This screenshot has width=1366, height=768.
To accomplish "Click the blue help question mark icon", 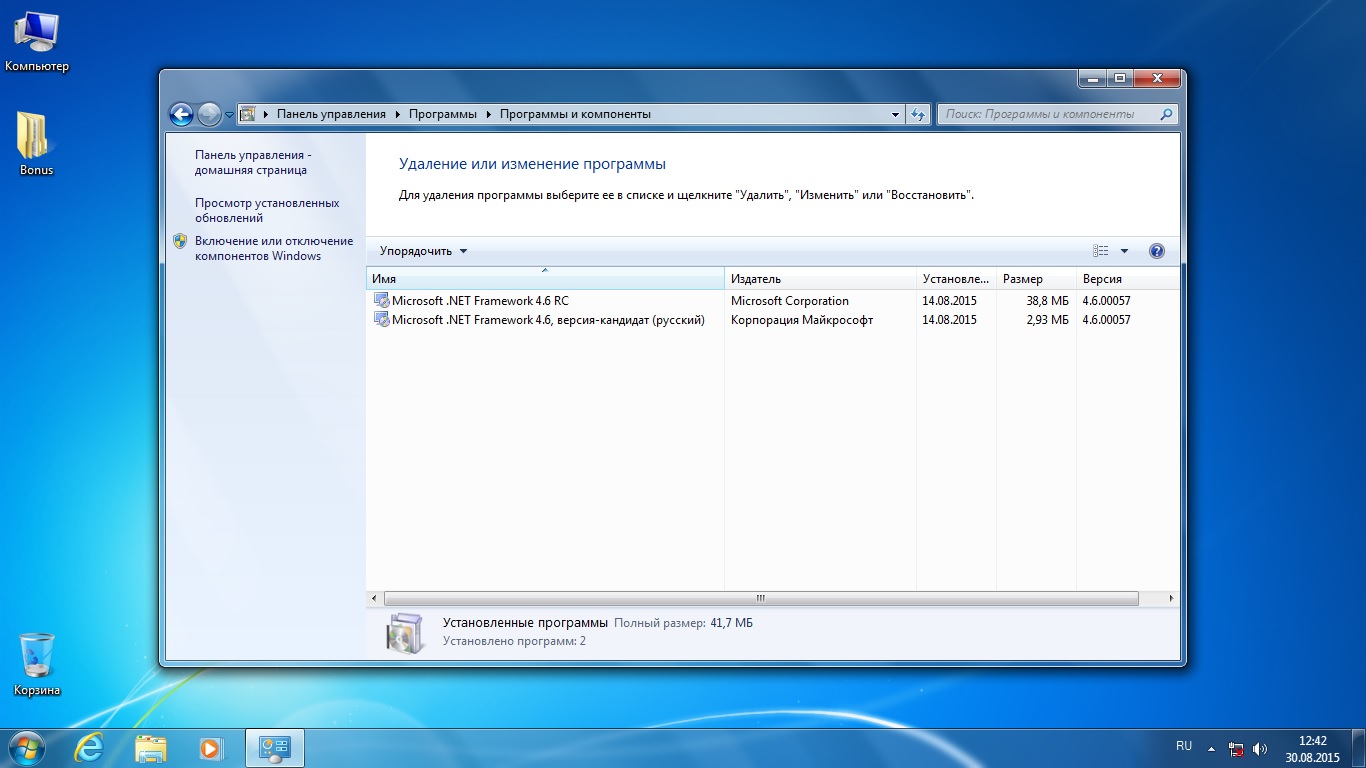I will tap(1157, 251).
